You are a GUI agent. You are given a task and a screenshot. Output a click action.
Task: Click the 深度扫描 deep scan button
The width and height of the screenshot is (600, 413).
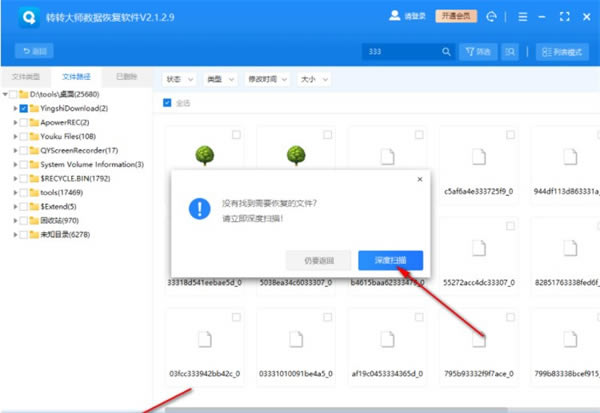pos(390,260)
